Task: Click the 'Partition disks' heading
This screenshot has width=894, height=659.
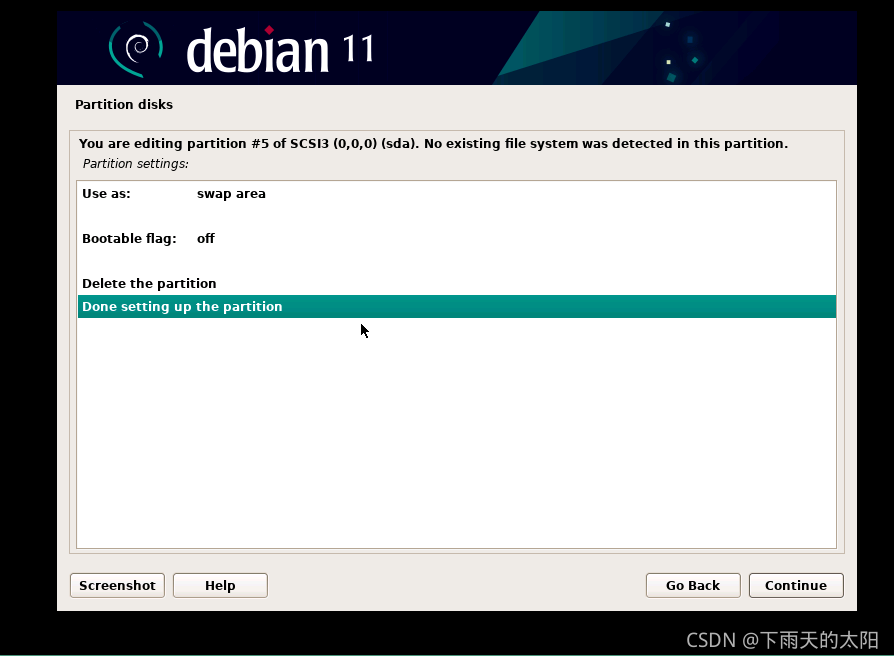Action: point(124,104)
